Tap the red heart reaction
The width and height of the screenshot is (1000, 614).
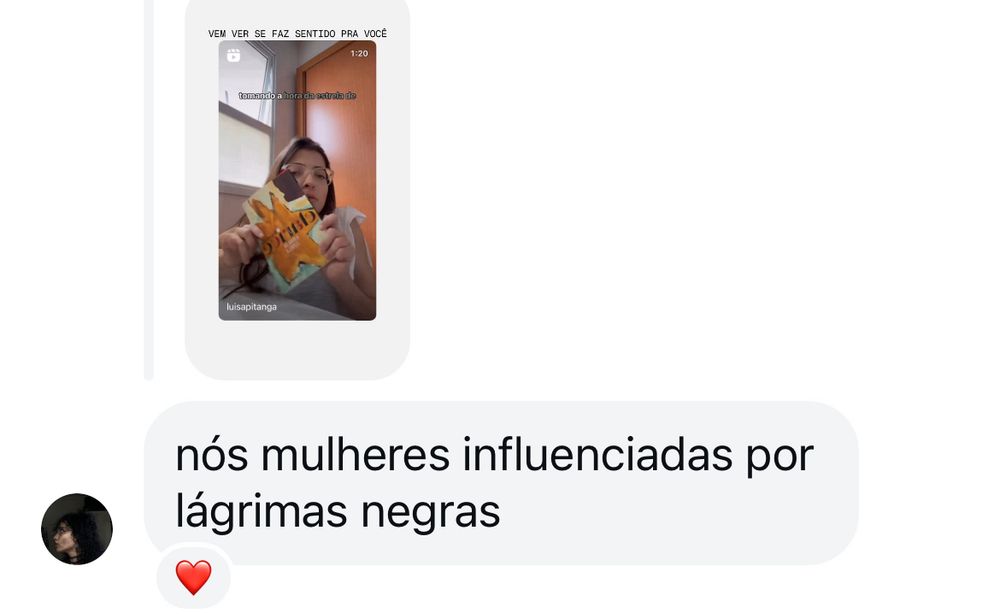pyautogui.click(x=193, y=577)
